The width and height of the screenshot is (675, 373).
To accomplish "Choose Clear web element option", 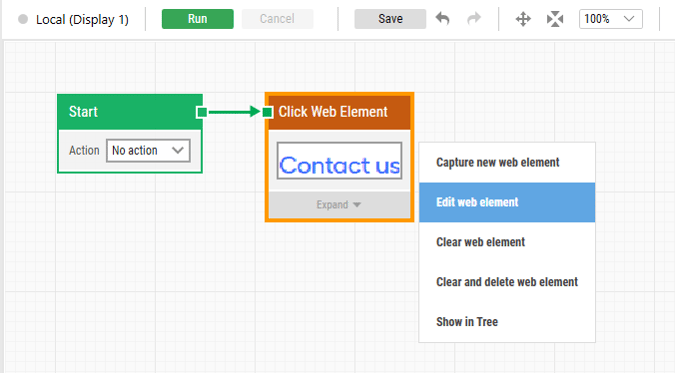I will [x=507, y=242].
